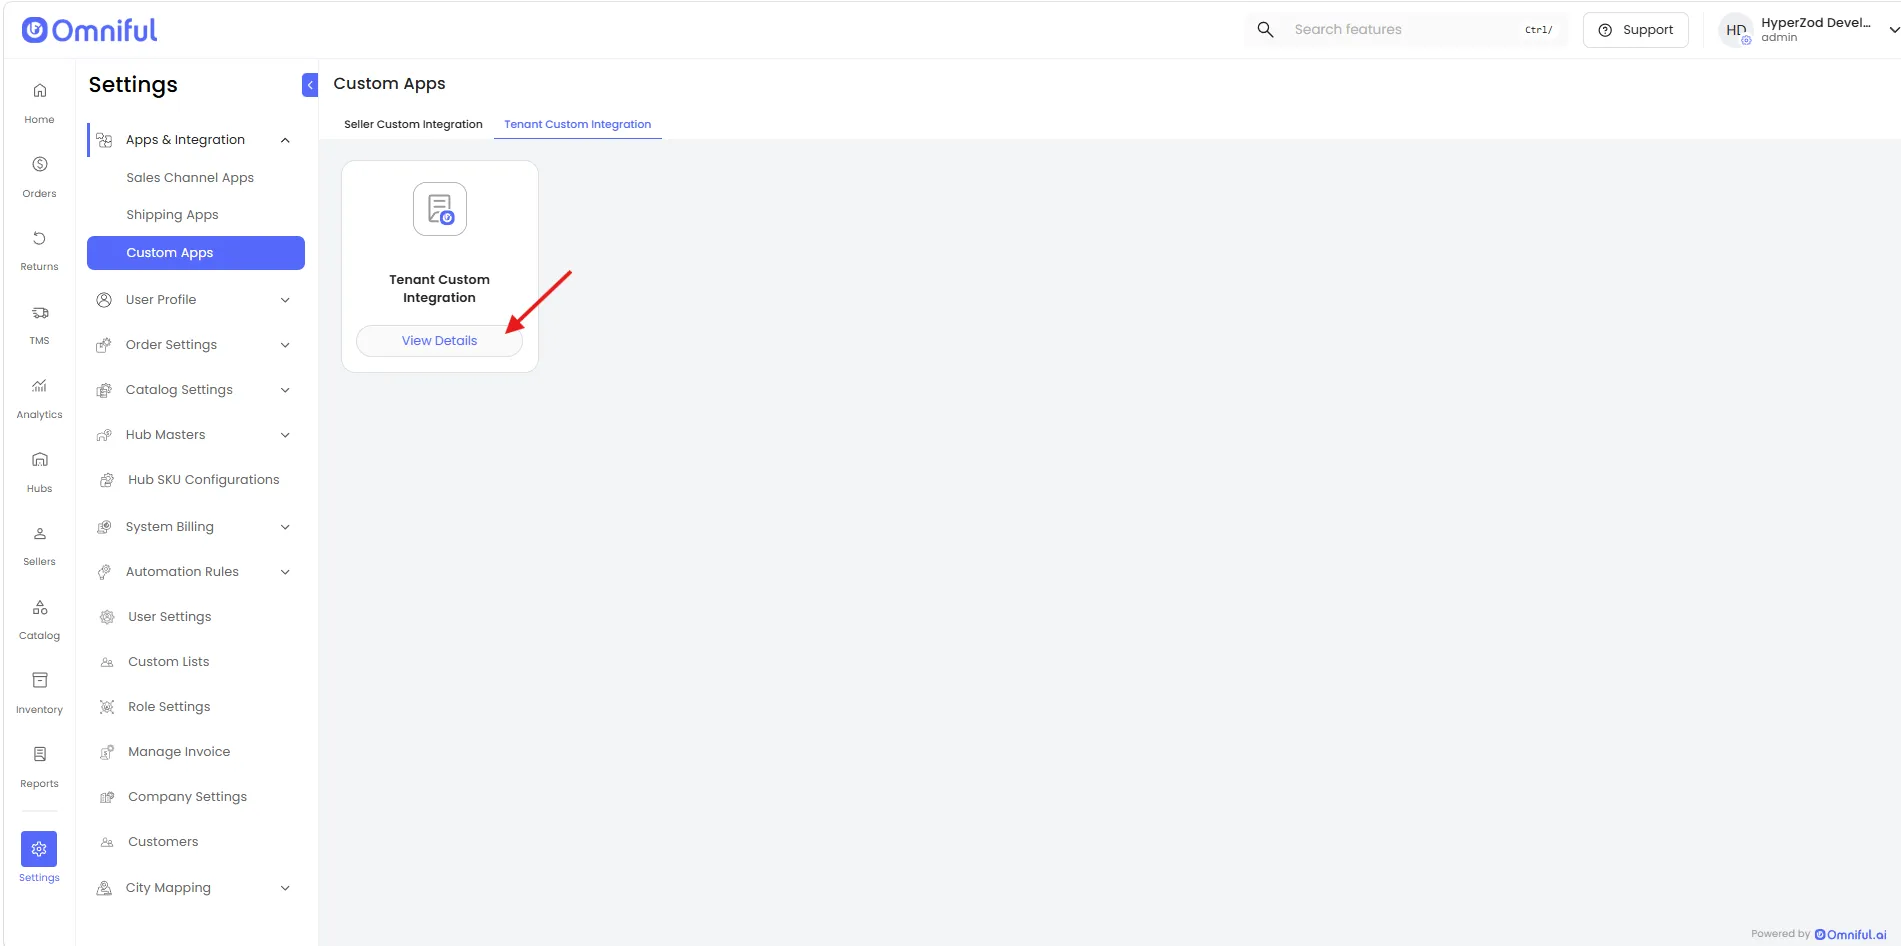Expand City Mapping section
This screenshot has height=946, width=1901.
tap(285, 888)
